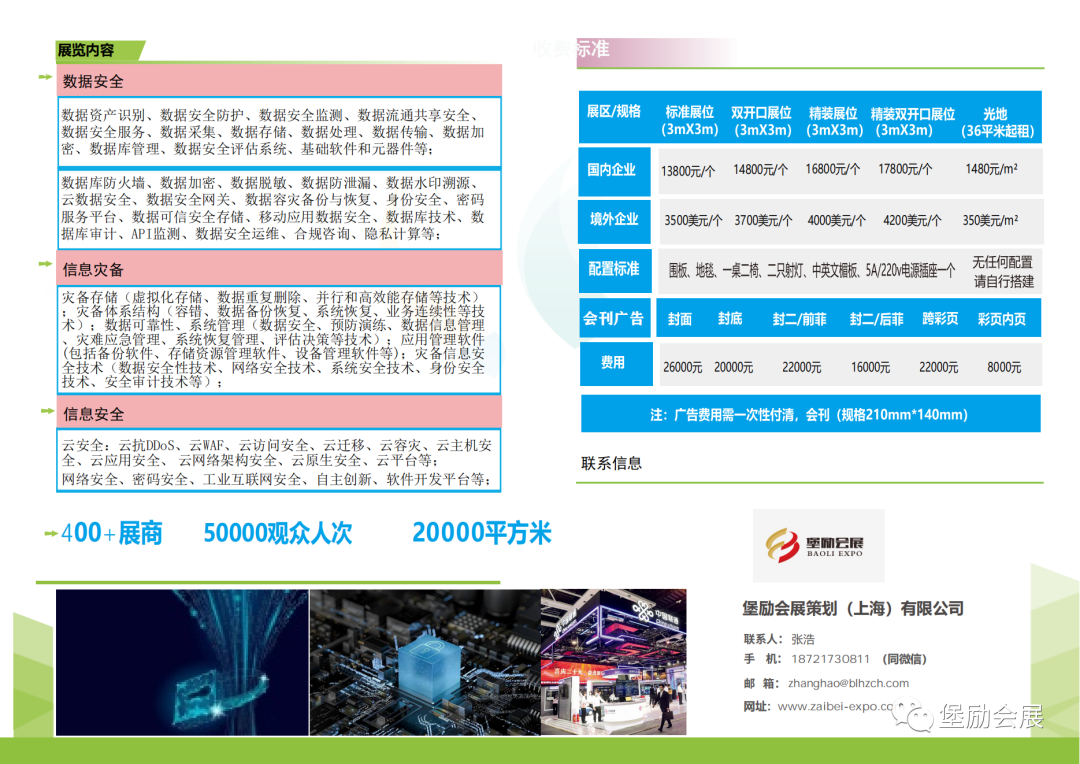
Task: Open the glowing lock cube circuit photo
Action: [x=425, y=662]
